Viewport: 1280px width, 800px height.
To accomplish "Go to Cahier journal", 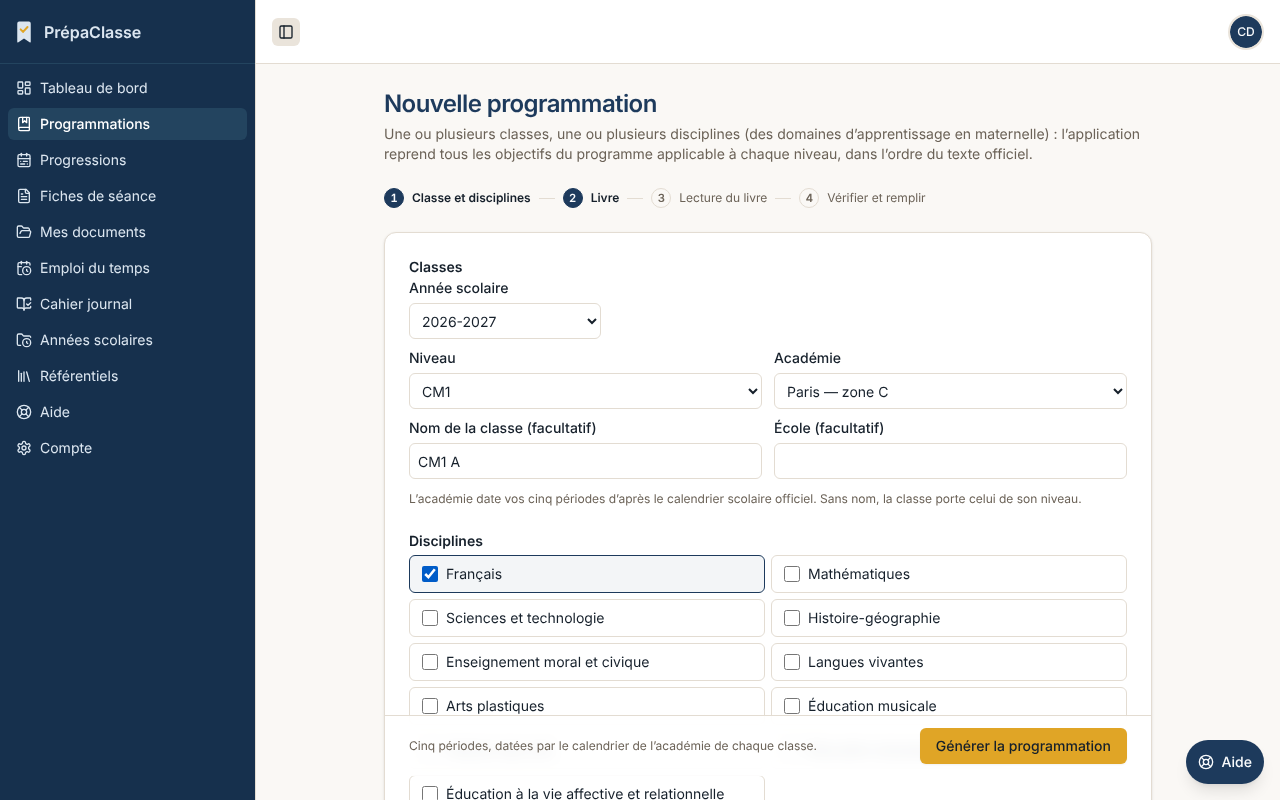I will (x=127, y=304).
